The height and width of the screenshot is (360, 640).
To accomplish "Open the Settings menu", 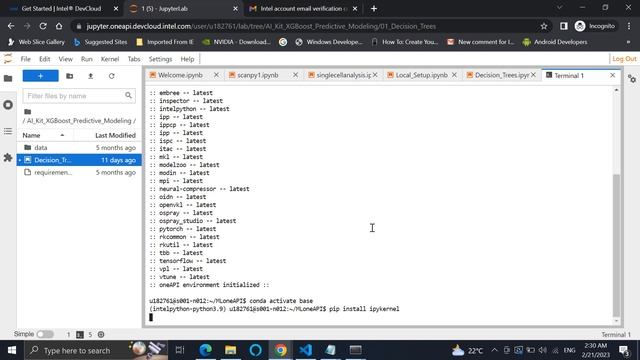I will point(160,59).
